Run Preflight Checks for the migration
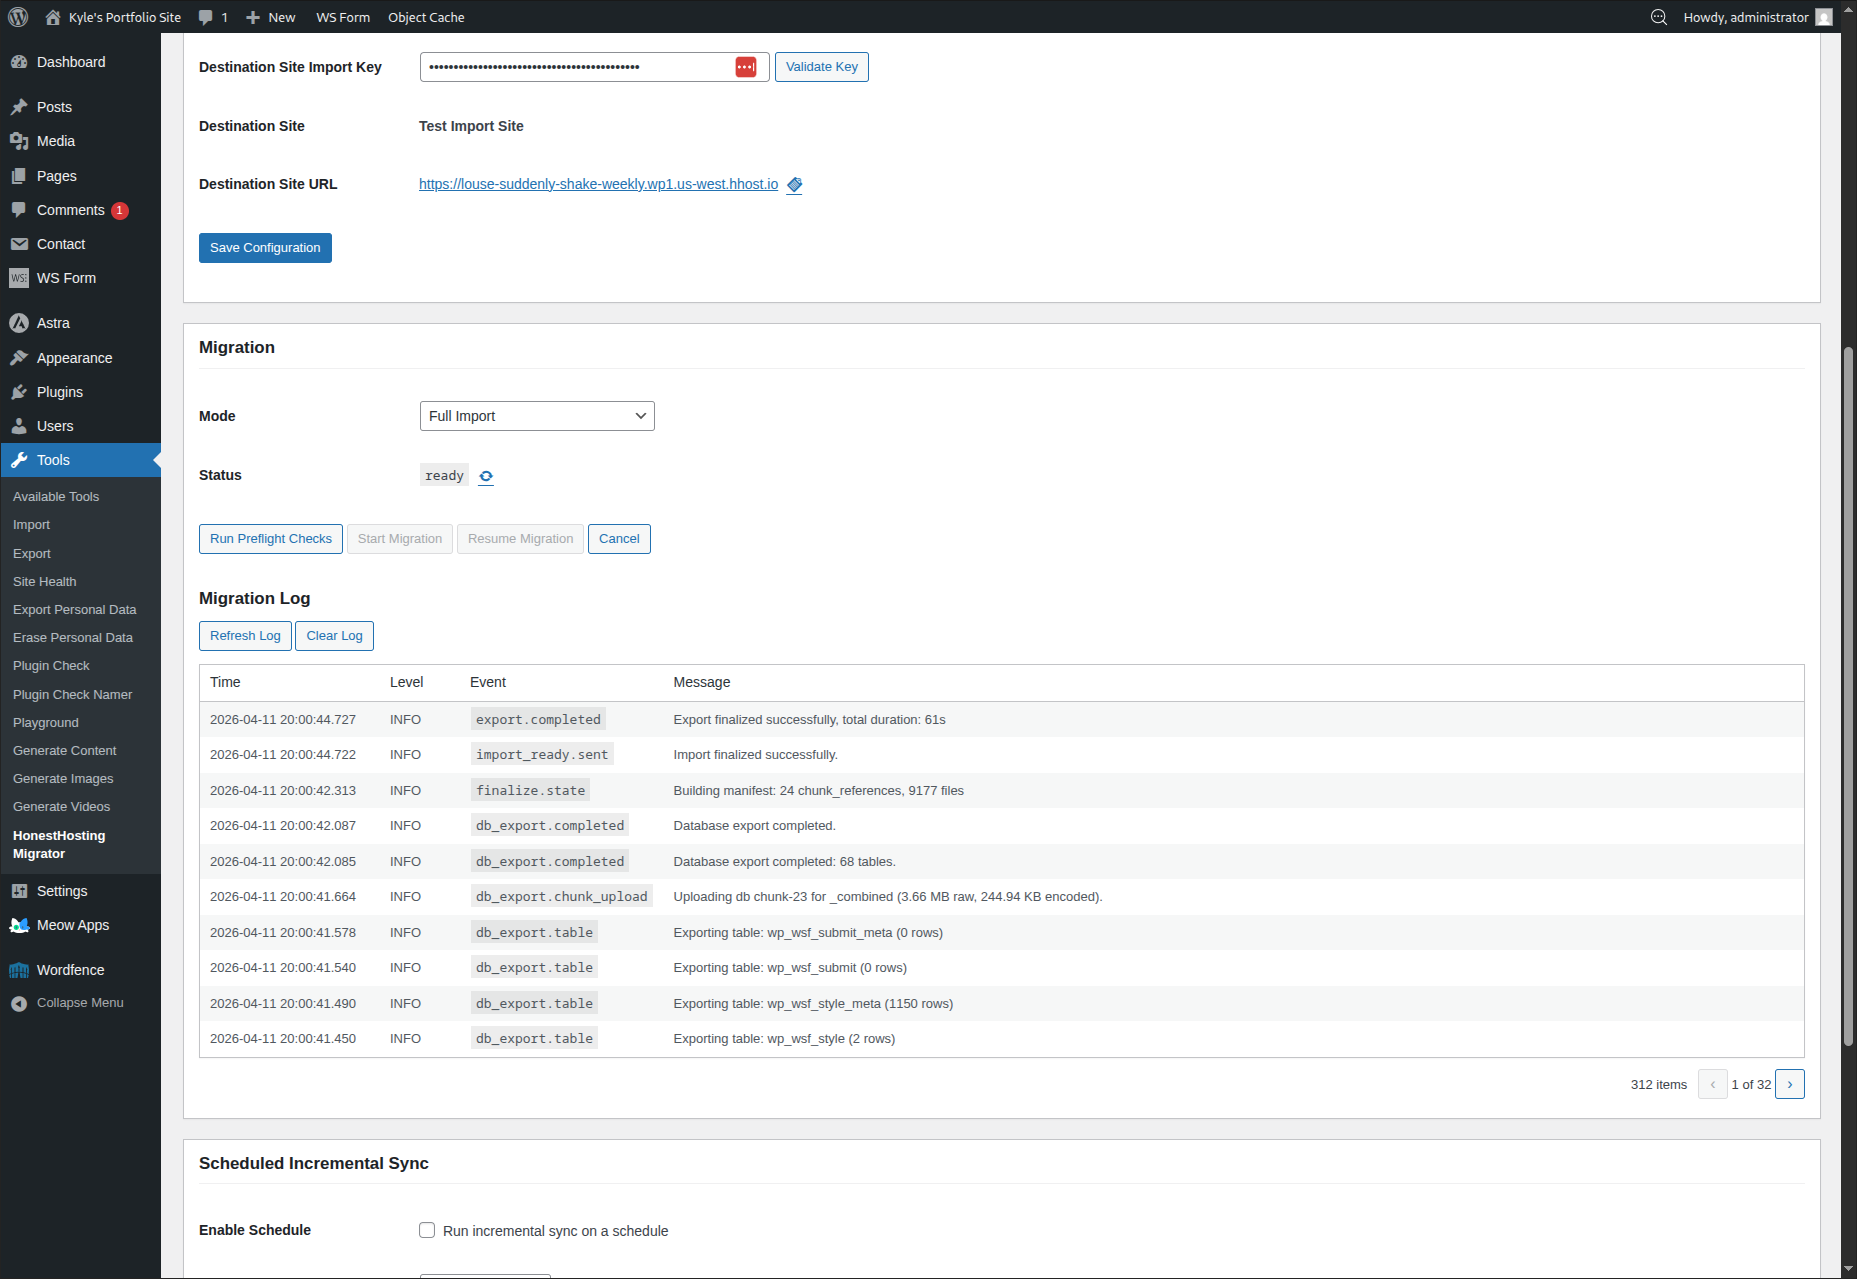This screenshot has height=1279, width=1857. coord(270,538)
